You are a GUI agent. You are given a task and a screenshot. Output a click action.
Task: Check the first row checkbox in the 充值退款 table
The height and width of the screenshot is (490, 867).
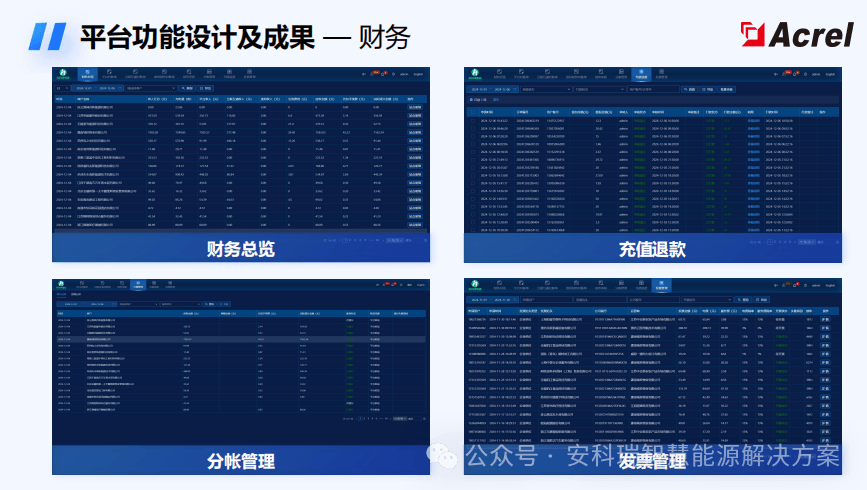coord(471,120)
